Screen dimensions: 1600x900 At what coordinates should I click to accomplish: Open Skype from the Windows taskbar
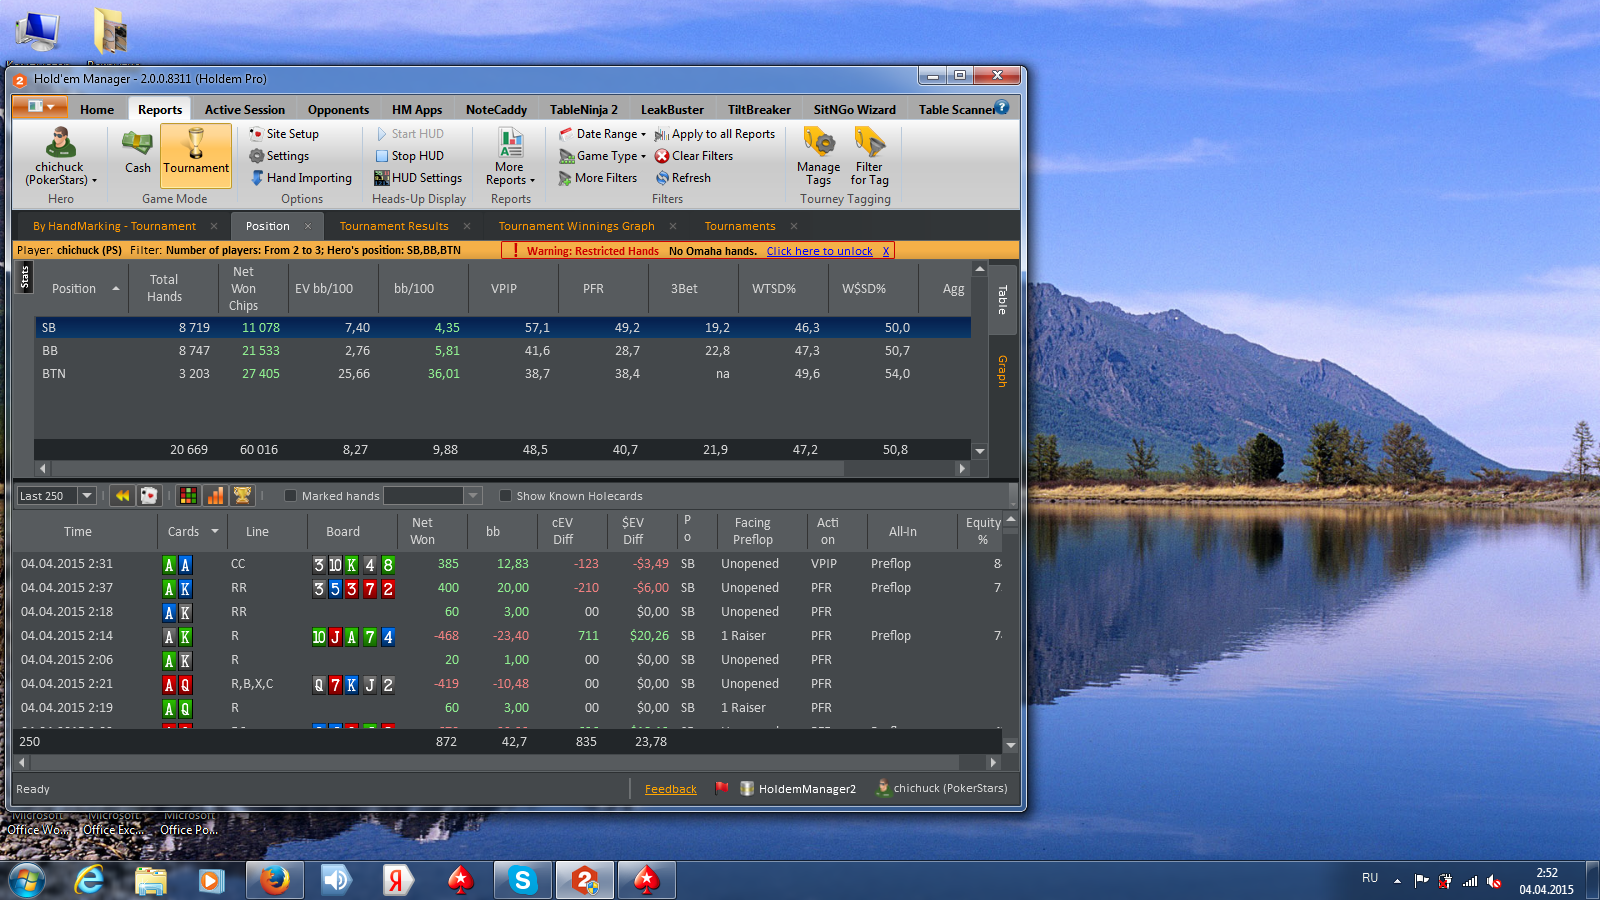click(x=522, y=880)
